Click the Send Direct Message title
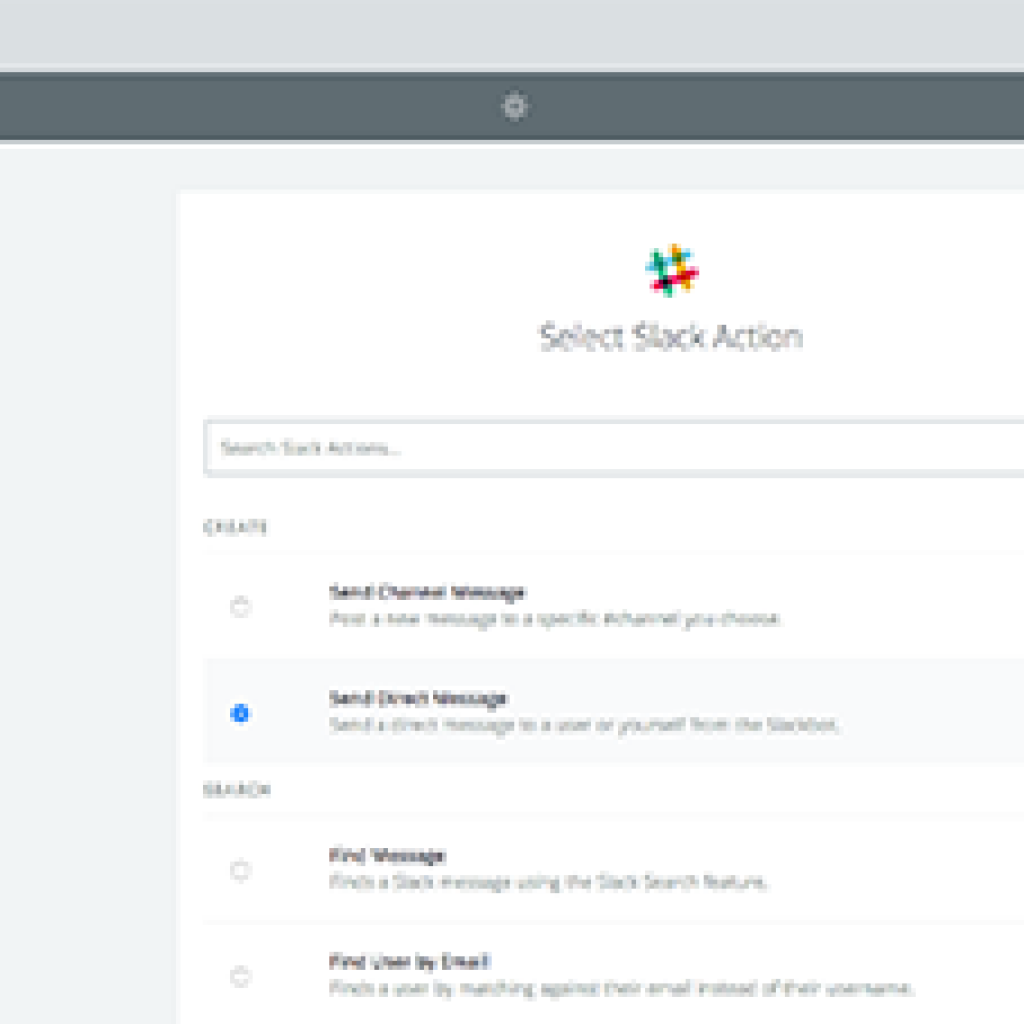This screenshot has height=1024, width=1024. (x=418, y=699)
